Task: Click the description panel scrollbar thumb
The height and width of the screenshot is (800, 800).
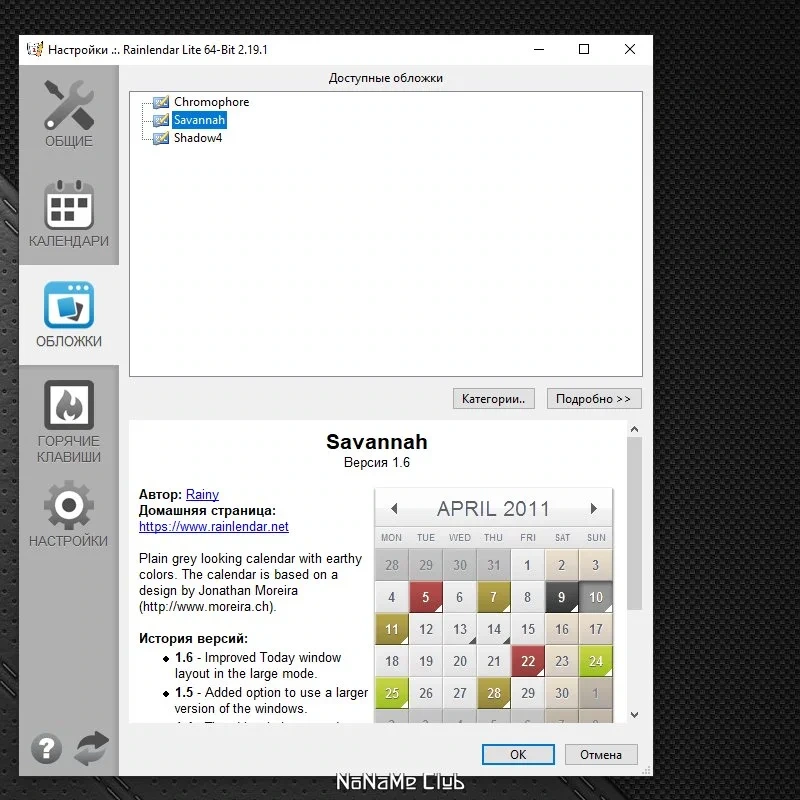Action: click(634, 523)
